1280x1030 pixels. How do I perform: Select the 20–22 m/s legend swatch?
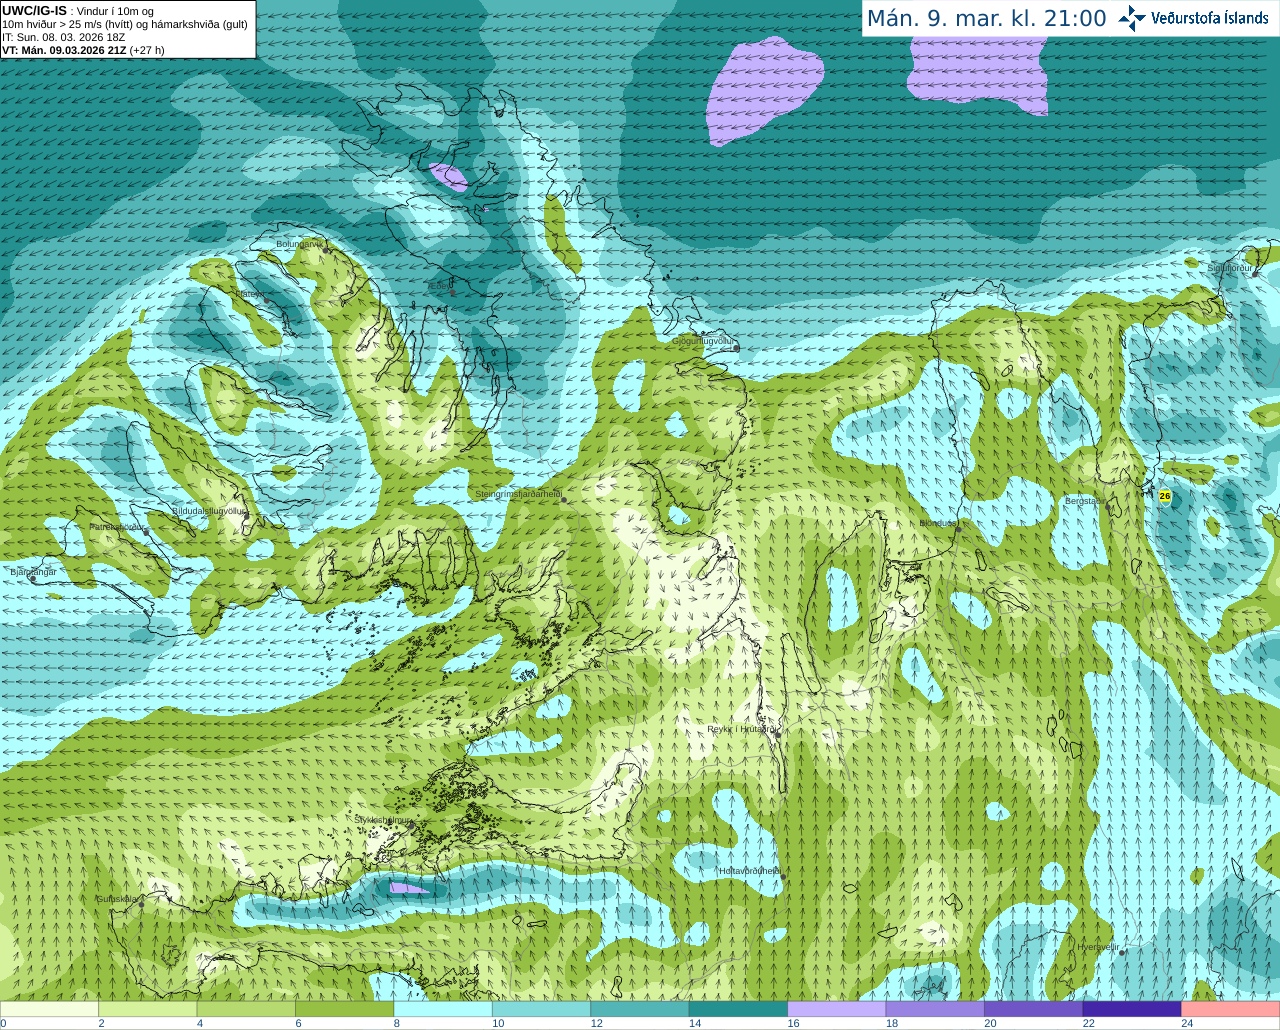[x=1034, y=1009]
